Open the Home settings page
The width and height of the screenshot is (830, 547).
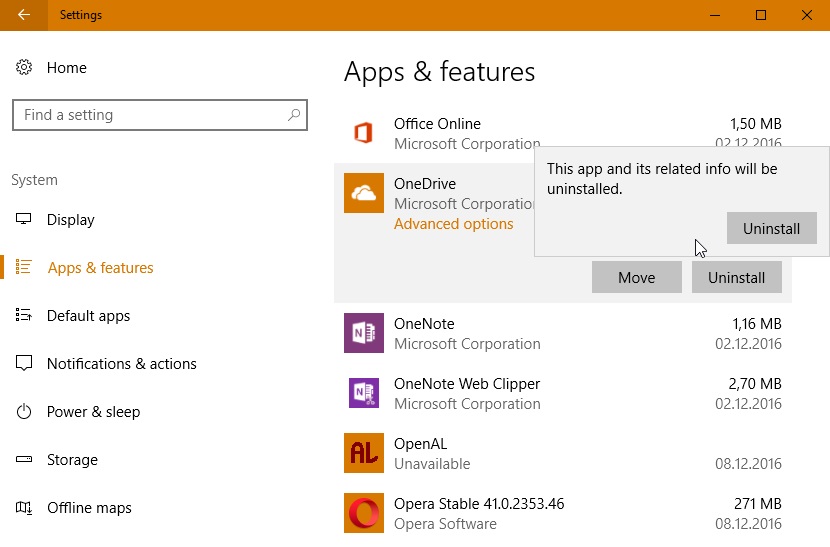pos(66,68)
